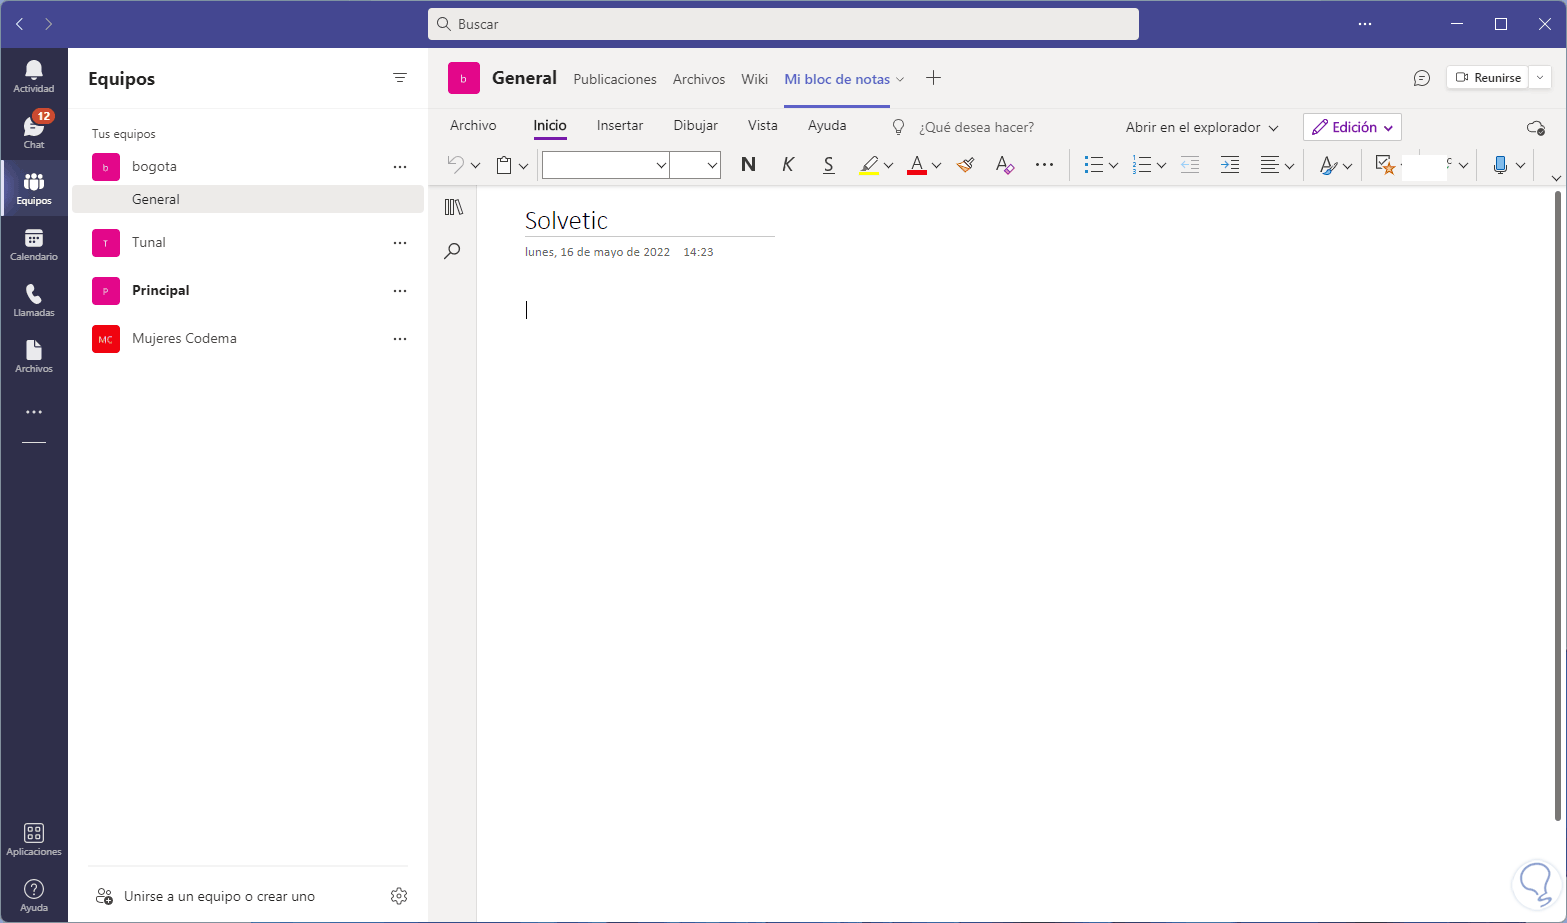Switch to the Vista ribbon tab
Image resolution: width=1567 pixels, height=923 pixels.
(x=763, y=126)
